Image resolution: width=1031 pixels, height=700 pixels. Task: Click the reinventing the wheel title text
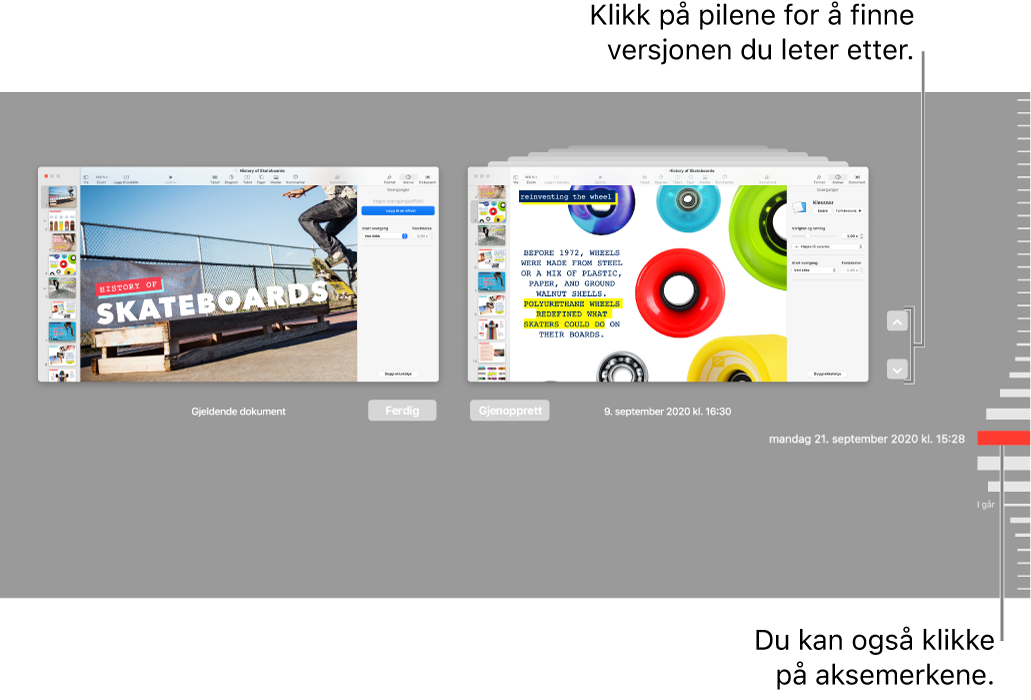click(566, 197)
